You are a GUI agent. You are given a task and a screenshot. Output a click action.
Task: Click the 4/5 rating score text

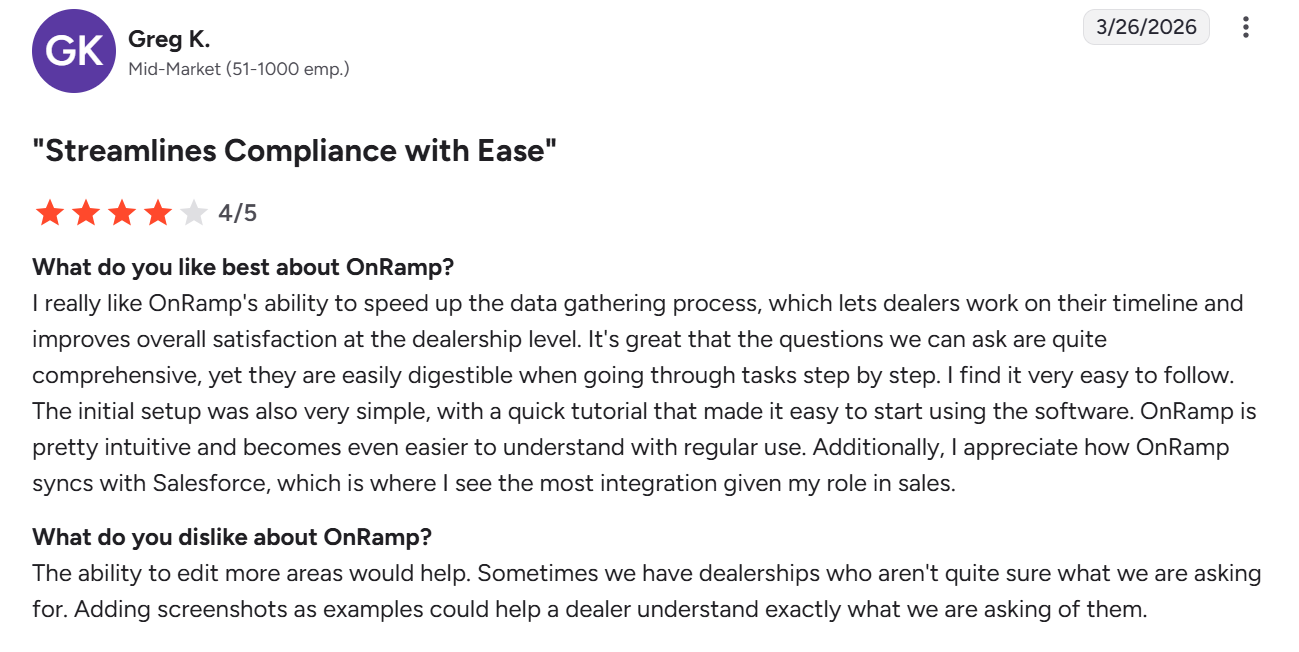(x=238, y=213)
